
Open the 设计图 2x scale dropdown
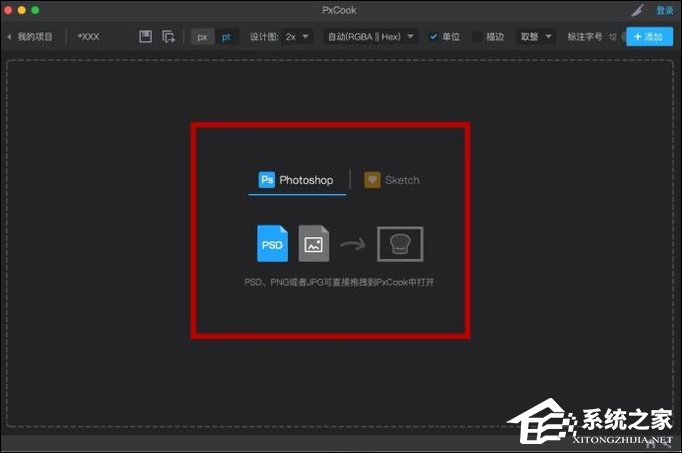point(297,37)
